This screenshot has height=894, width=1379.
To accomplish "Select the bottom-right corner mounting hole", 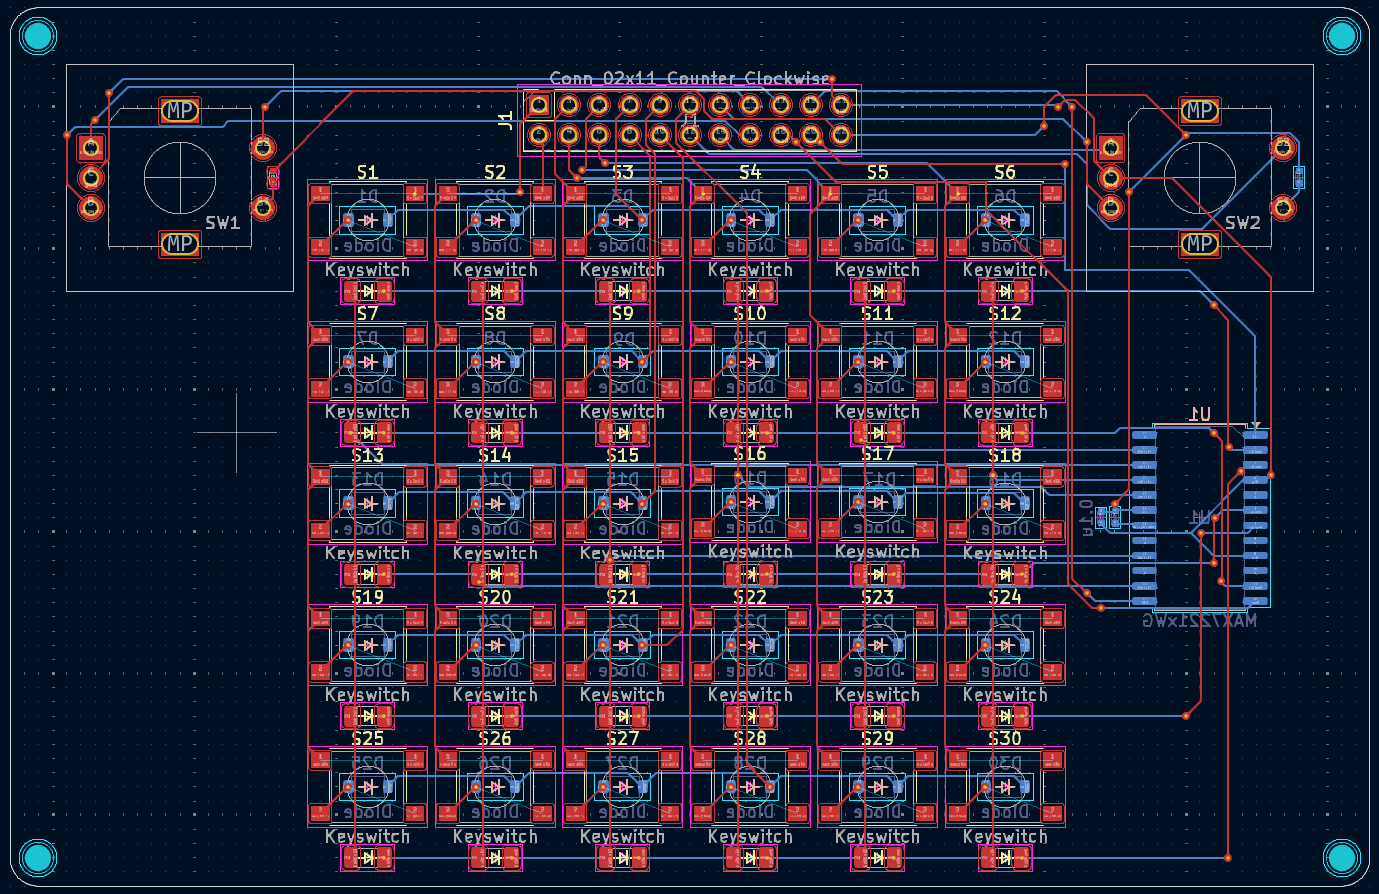I will [x=1342, y=858].
